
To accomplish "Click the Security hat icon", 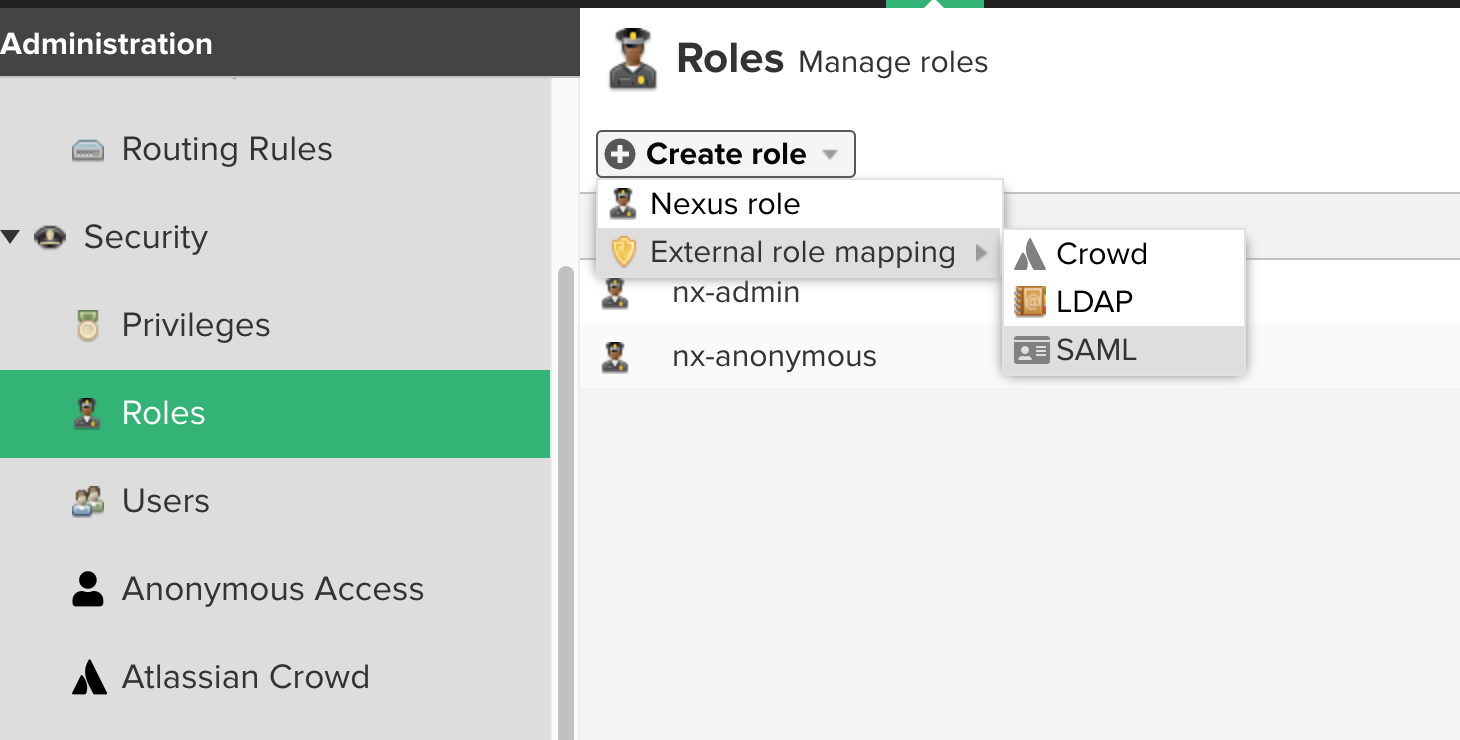I will coord(50,238).
